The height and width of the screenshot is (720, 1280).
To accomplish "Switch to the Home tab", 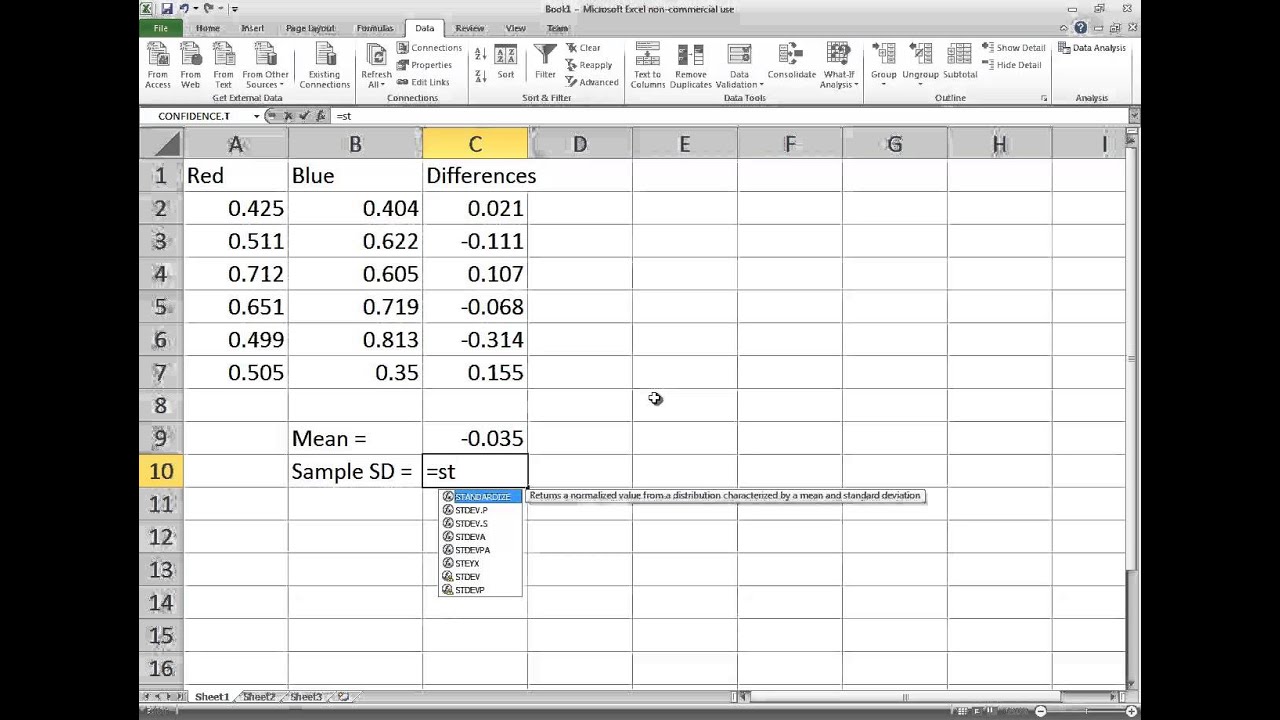I will (208, 28).
